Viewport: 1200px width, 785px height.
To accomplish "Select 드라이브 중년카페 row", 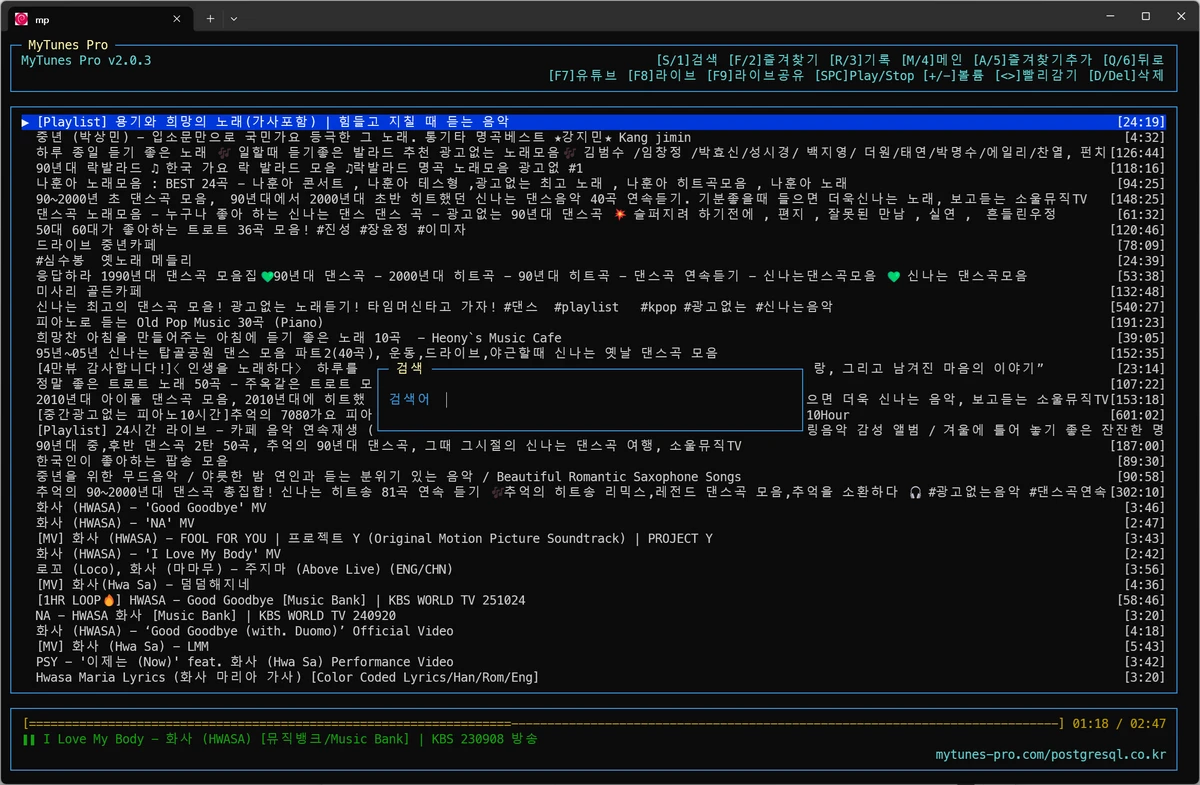I will click(593, 245).
